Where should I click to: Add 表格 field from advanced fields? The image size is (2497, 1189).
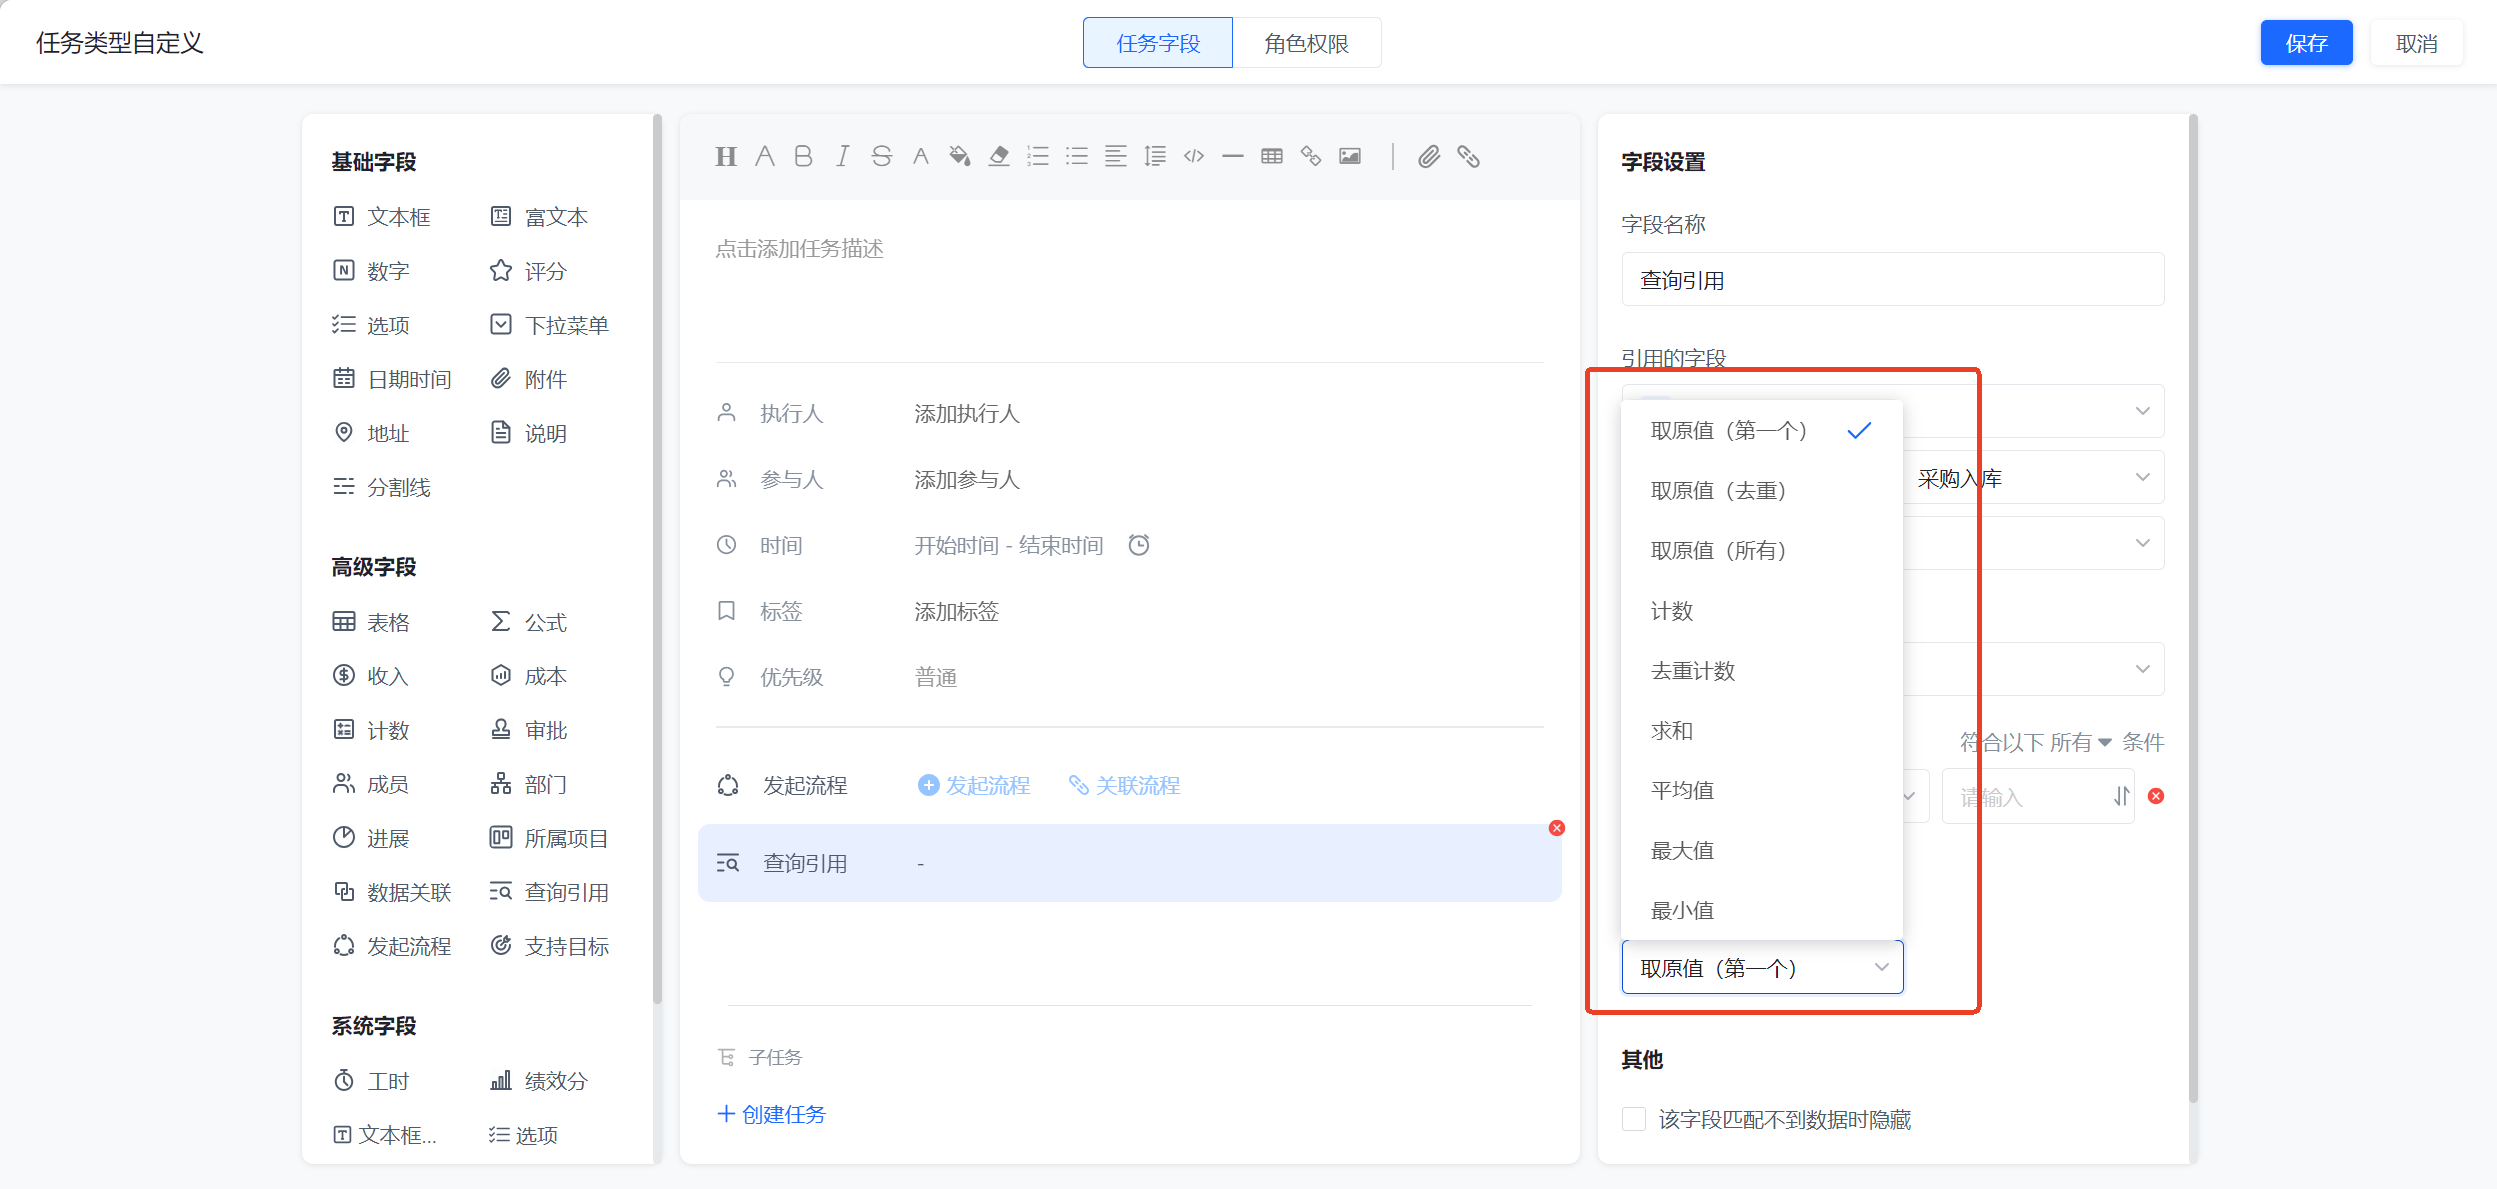372,622
